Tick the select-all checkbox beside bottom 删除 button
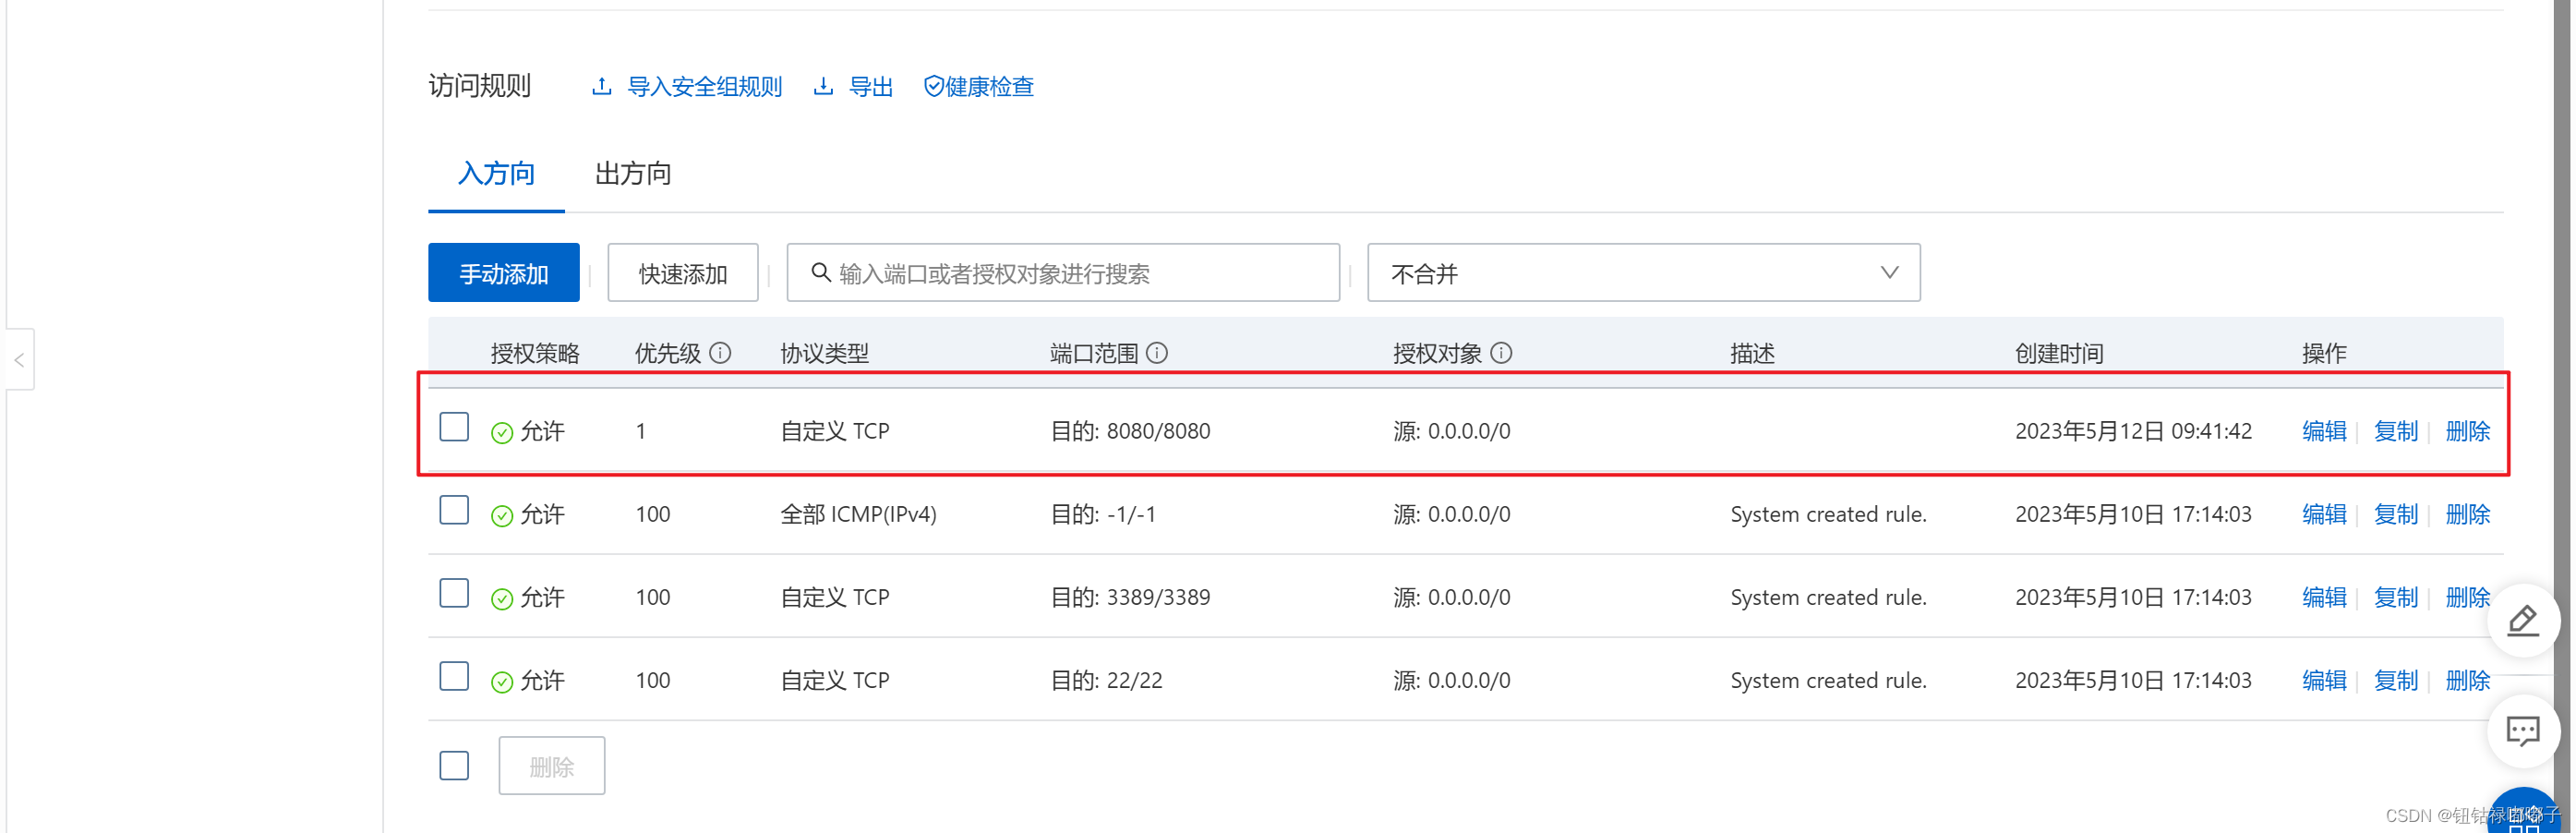This screenshot has height=833, width=2576. [x=454, y=765]
